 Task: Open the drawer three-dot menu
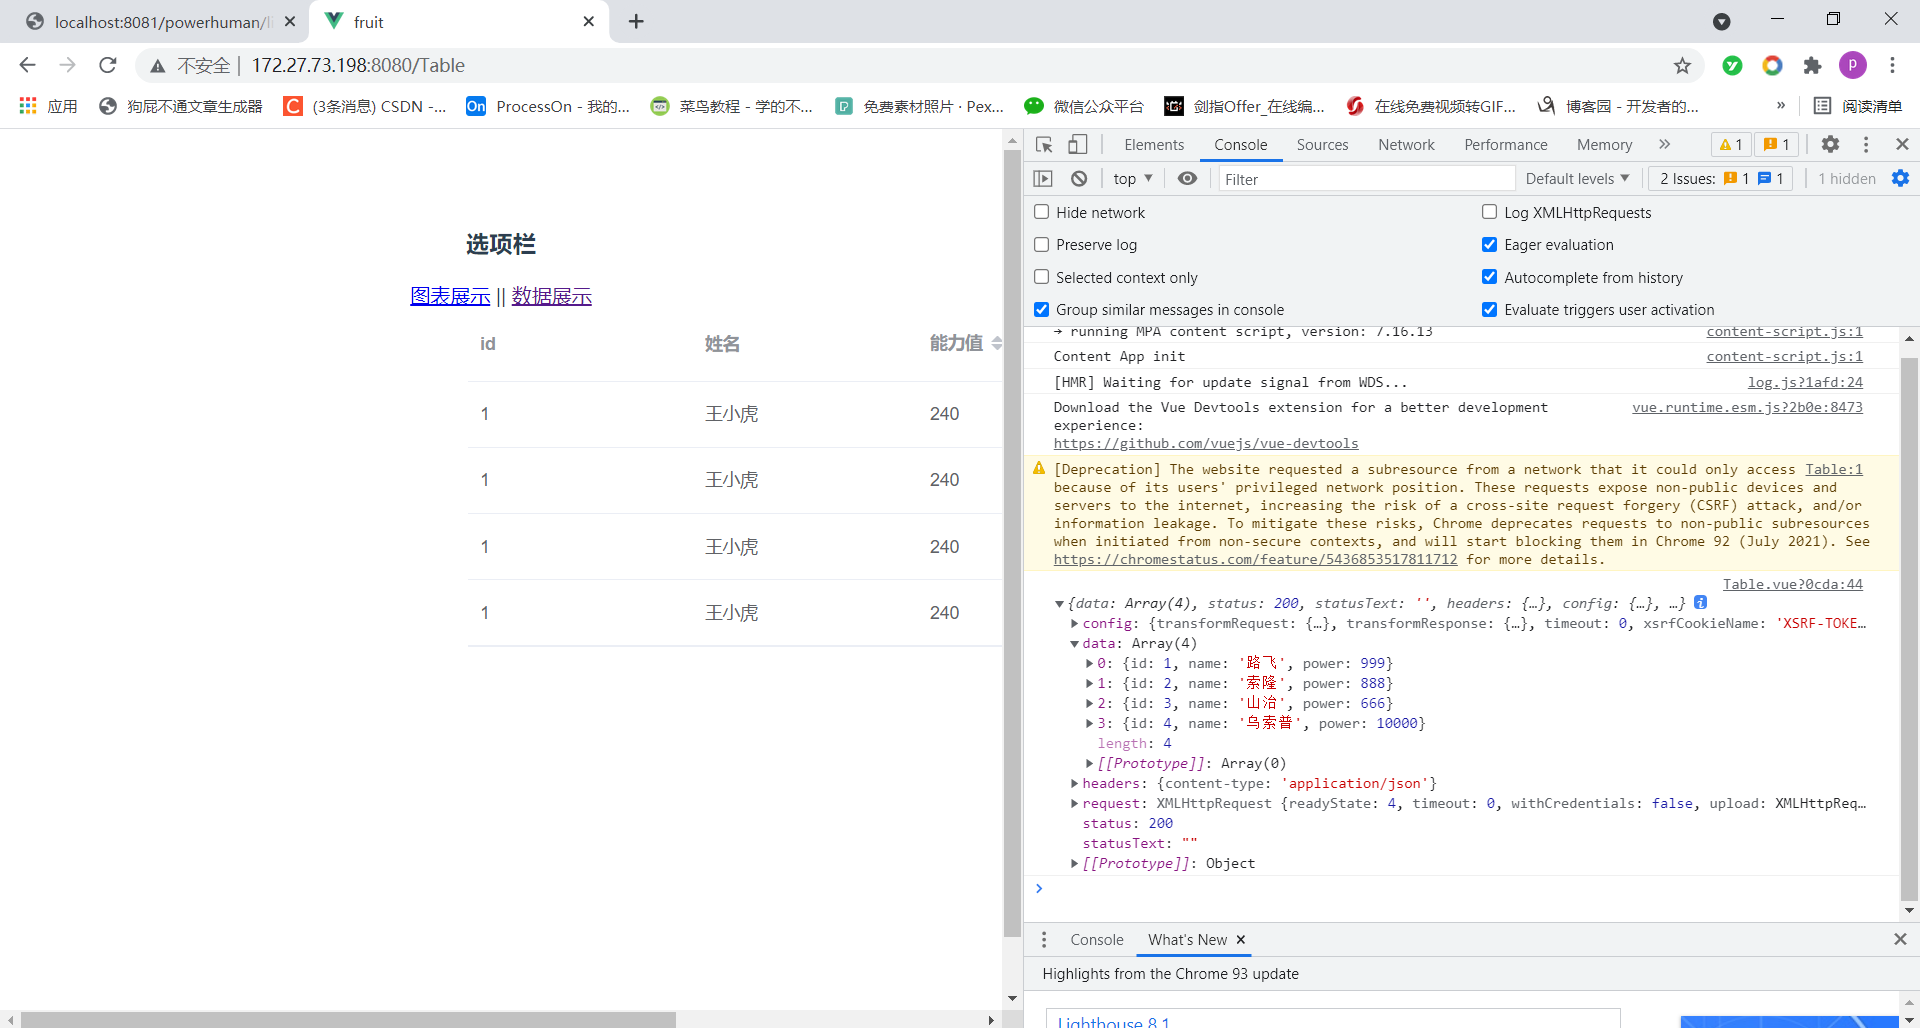point(1044,939)
